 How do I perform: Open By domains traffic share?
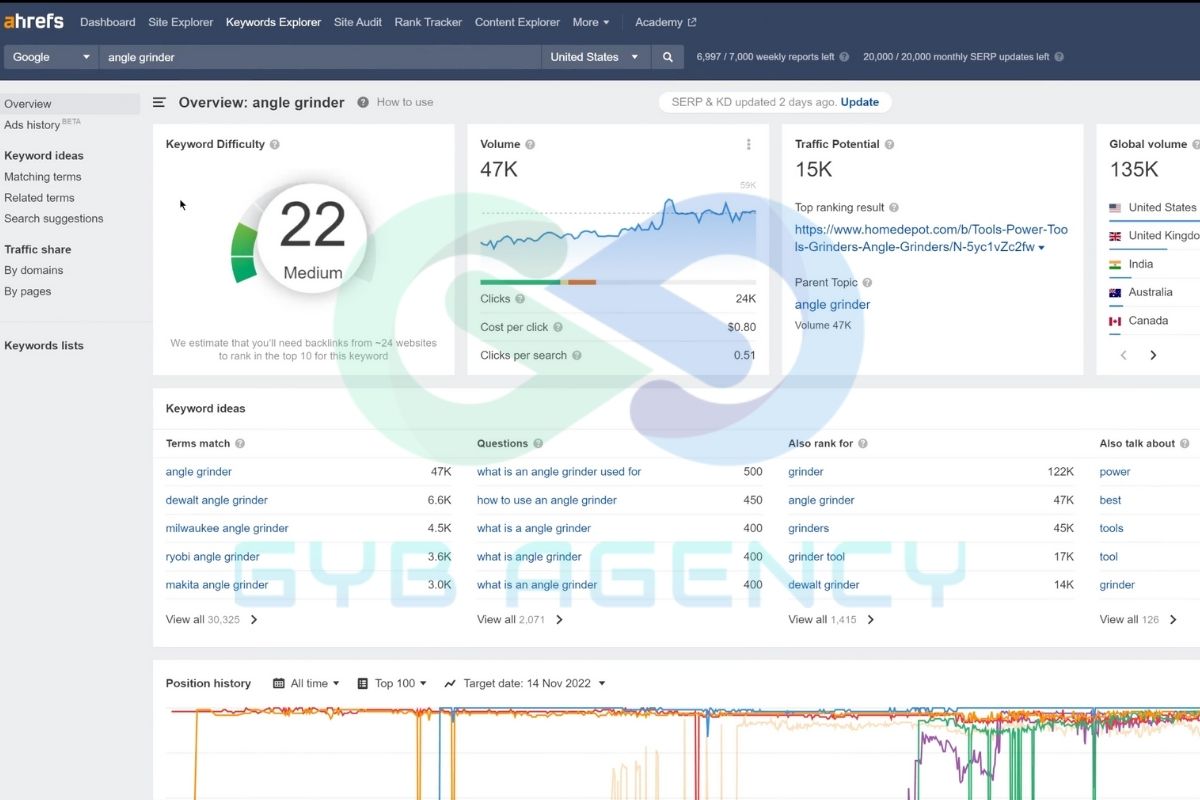tap(34, 271)
